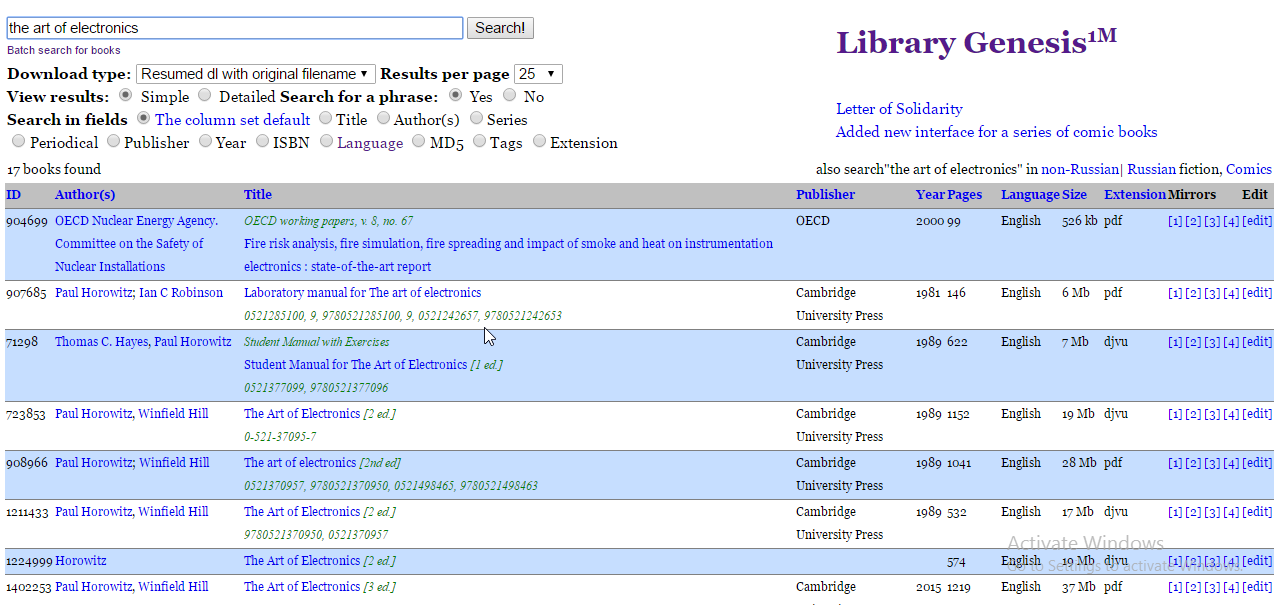Sort results by Size column

click(1074, 195)
